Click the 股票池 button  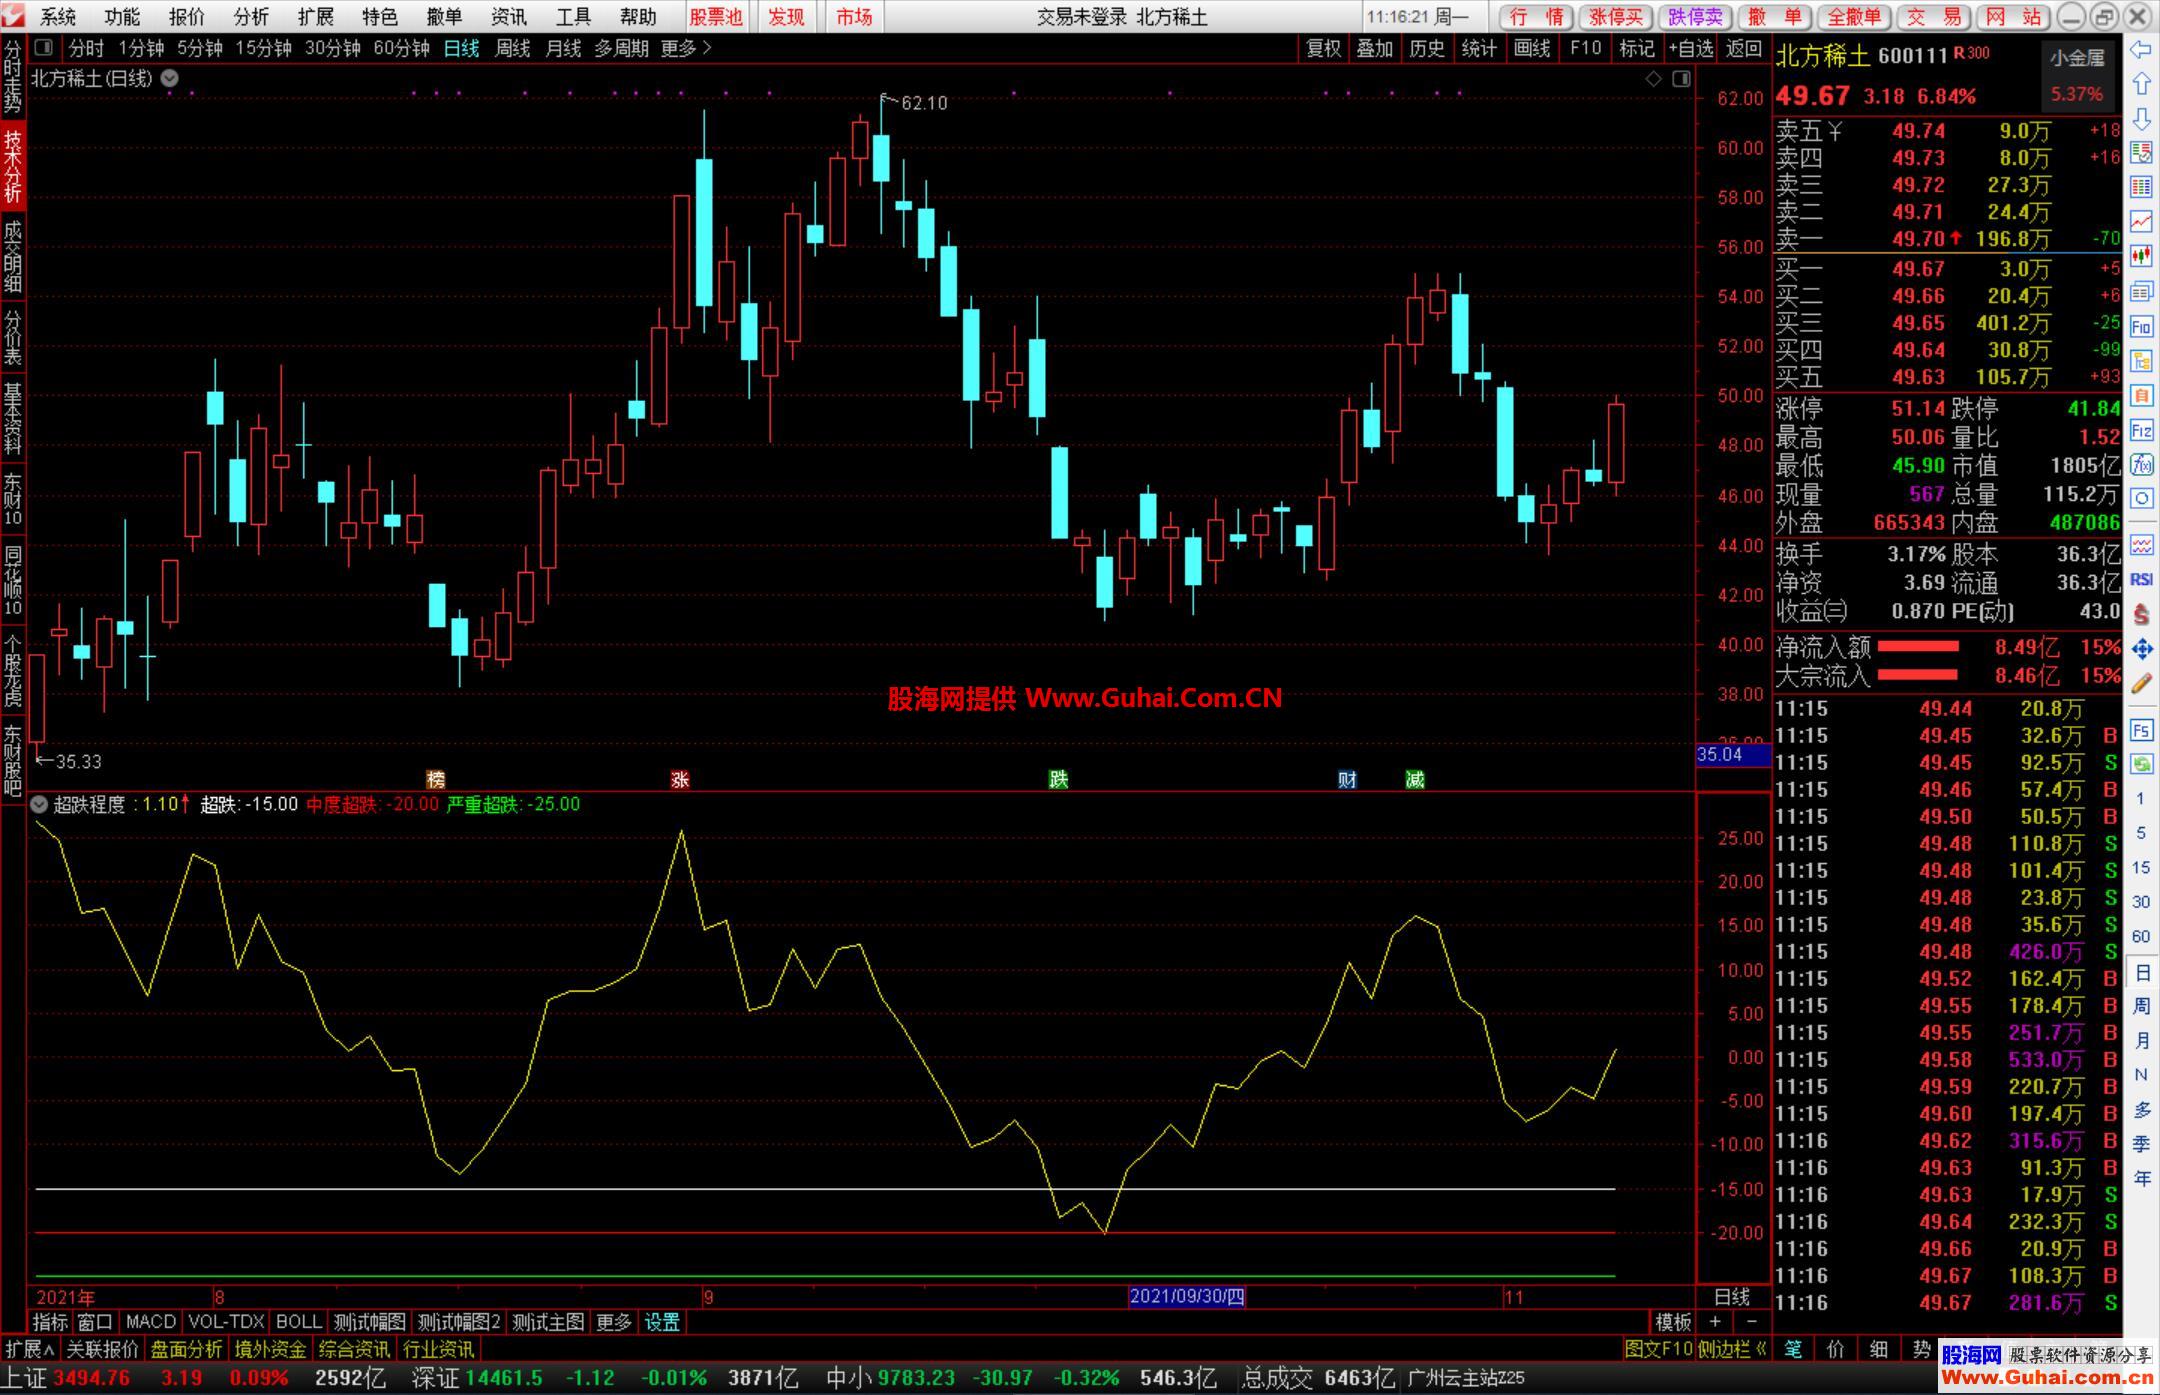(x=716, y=17)
